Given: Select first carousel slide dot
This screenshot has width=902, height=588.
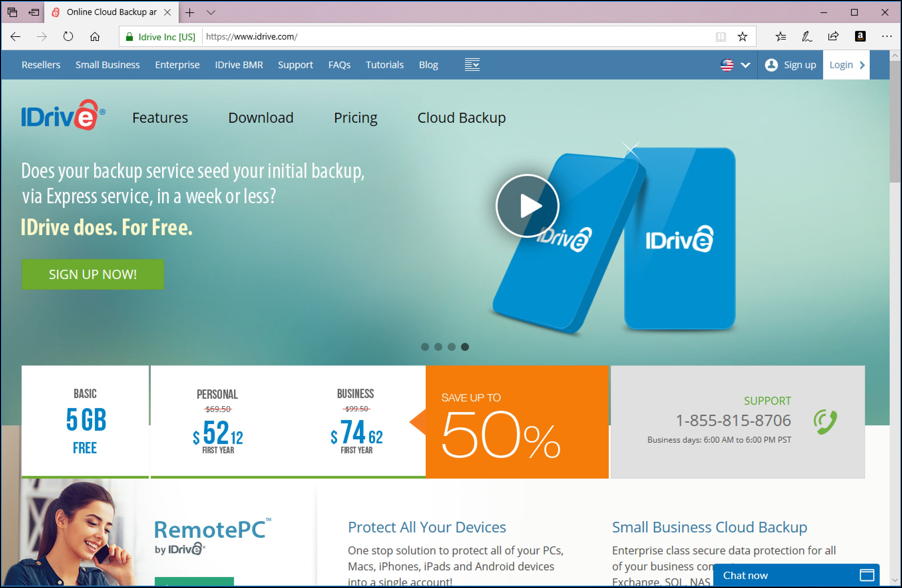Looking at the screenshot, I should tap(425, 347).
